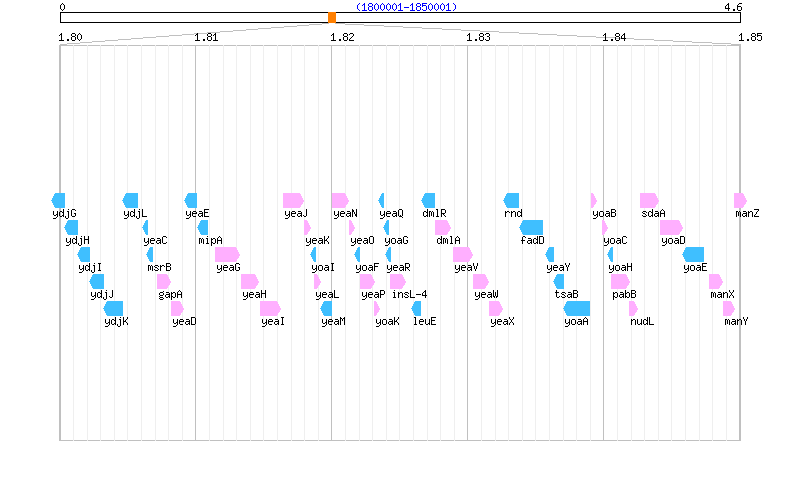The image size is (800, 500).
Task: Click the tsaB gene text label
Action: (566, 294)
